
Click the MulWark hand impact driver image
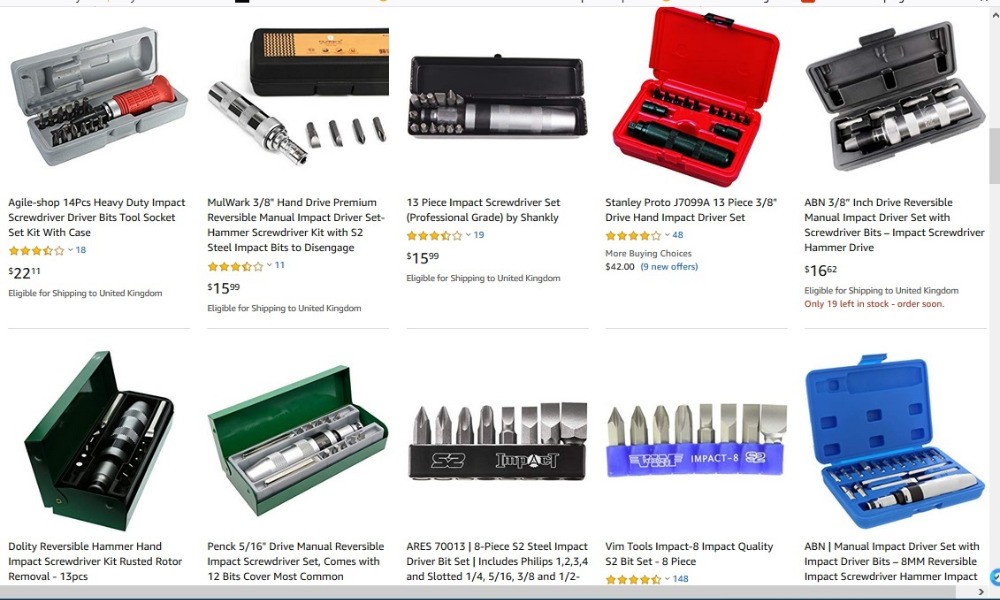298,95
